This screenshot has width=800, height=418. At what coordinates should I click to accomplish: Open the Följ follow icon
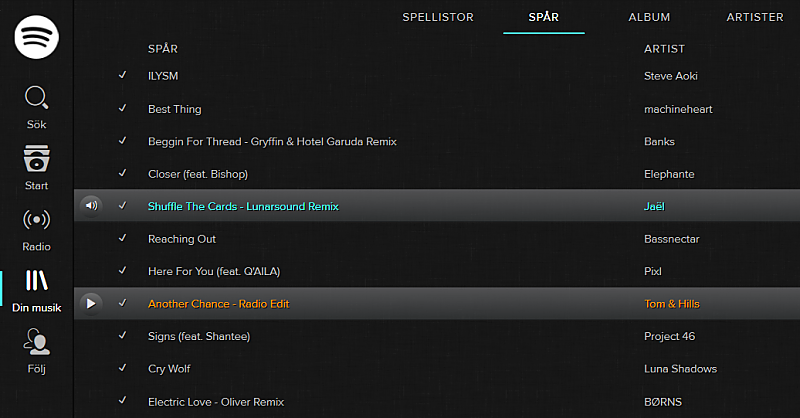coord(36,343)
